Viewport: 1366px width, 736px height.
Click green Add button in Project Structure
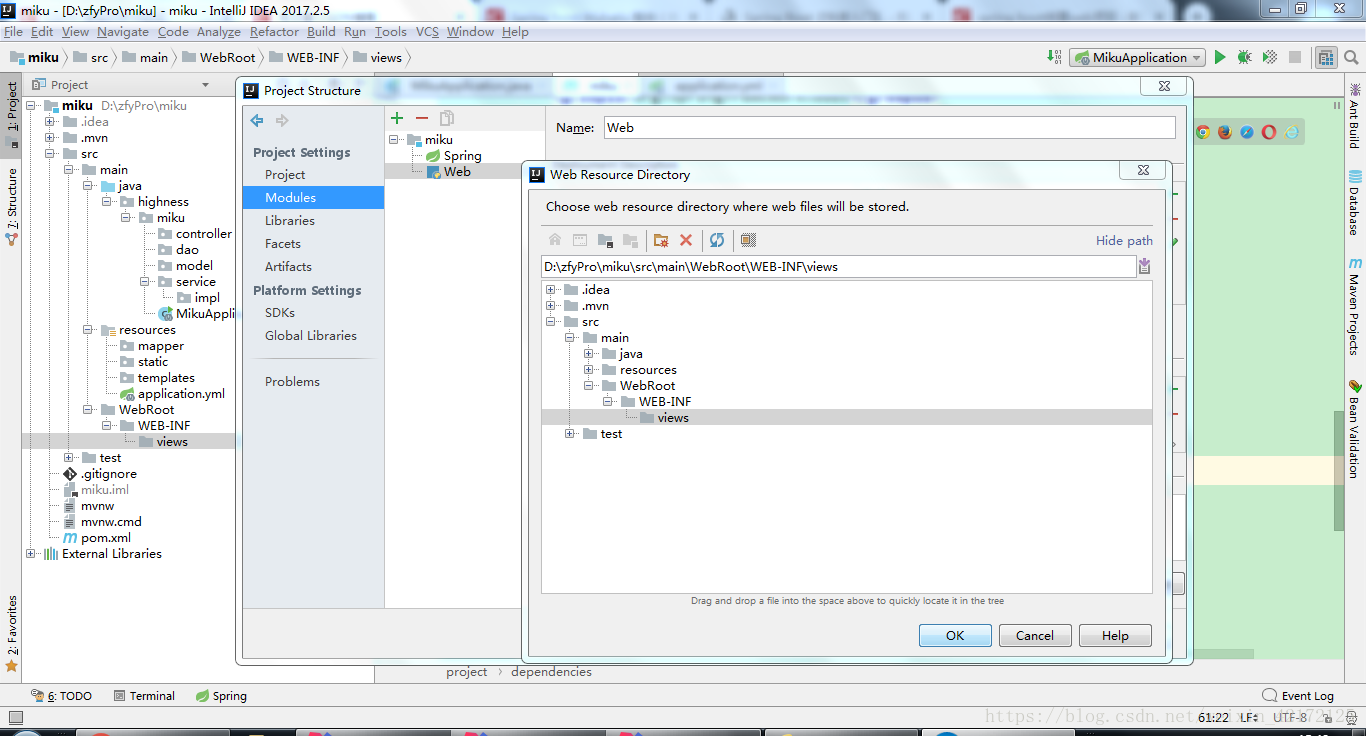397,118
